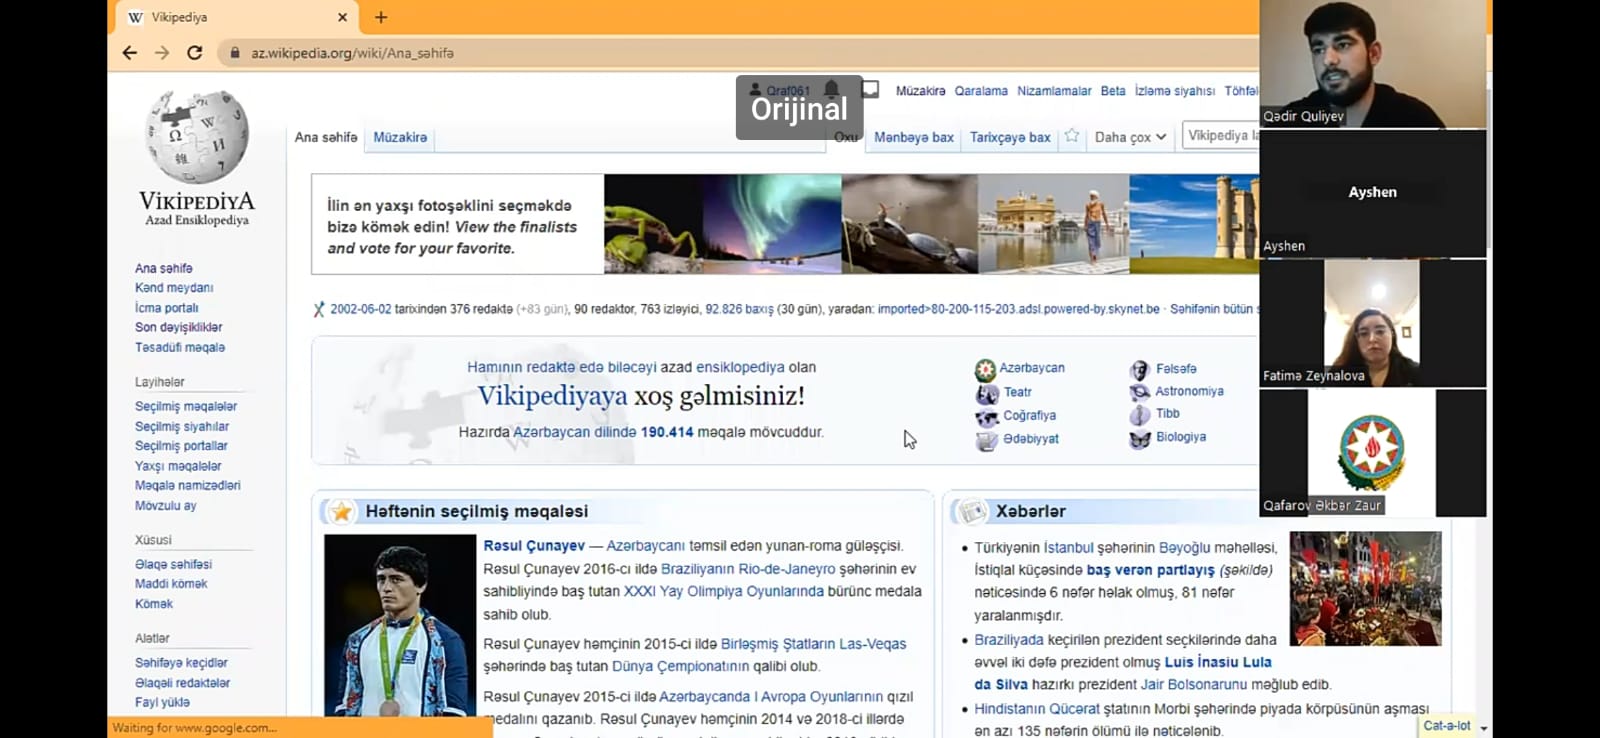Screen dimensions: 1600x738
Task: Click the padlock icon in the address bar
Action: [x=235, y=53]
